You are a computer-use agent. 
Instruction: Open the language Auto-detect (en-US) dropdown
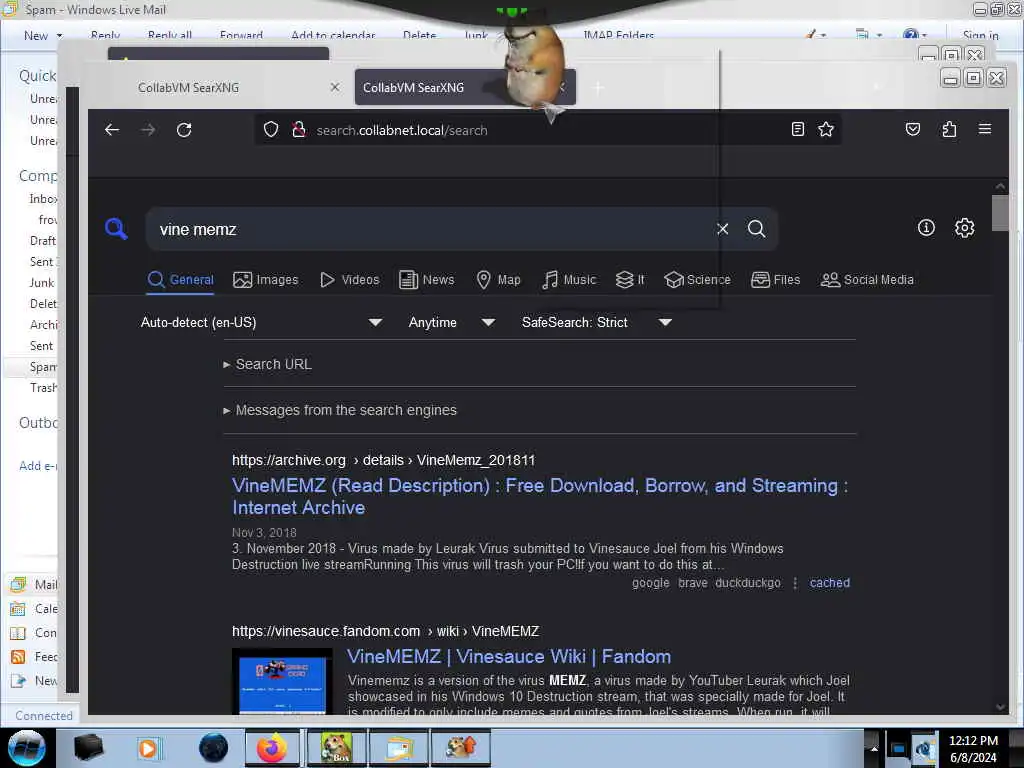[x=261, y=322]
